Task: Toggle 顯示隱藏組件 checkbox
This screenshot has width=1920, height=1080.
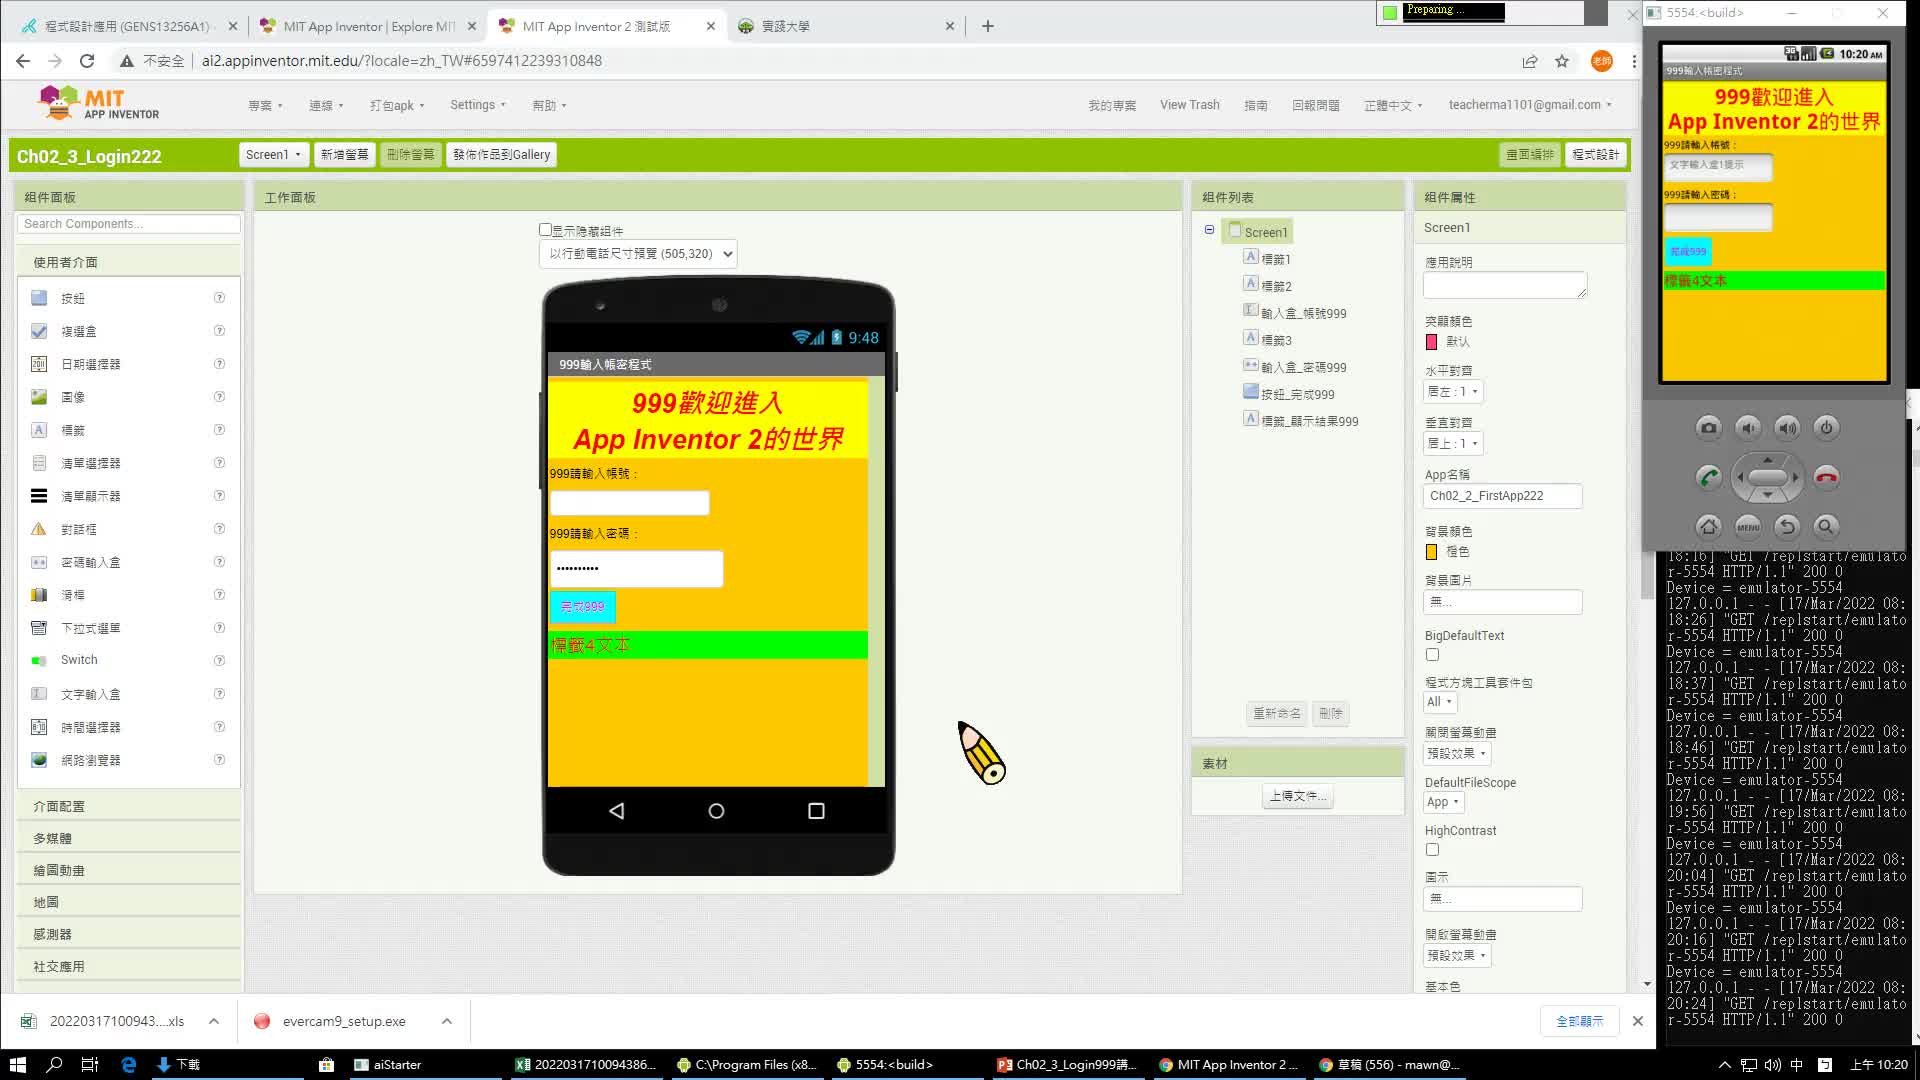Action: click(545, 230)
